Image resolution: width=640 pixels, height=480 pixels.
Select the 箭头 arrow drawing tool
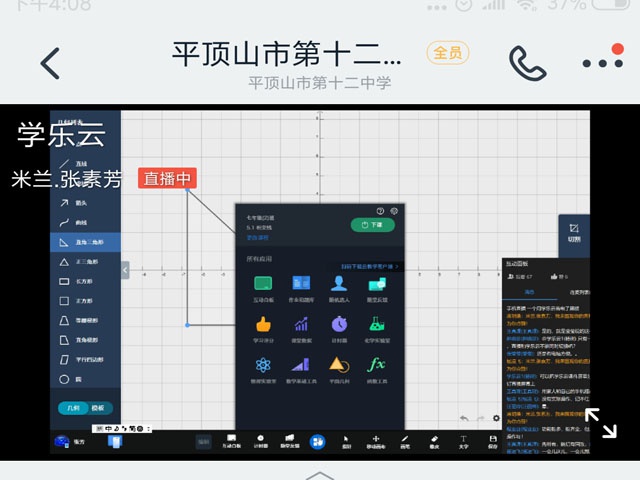tap(86, 202)
